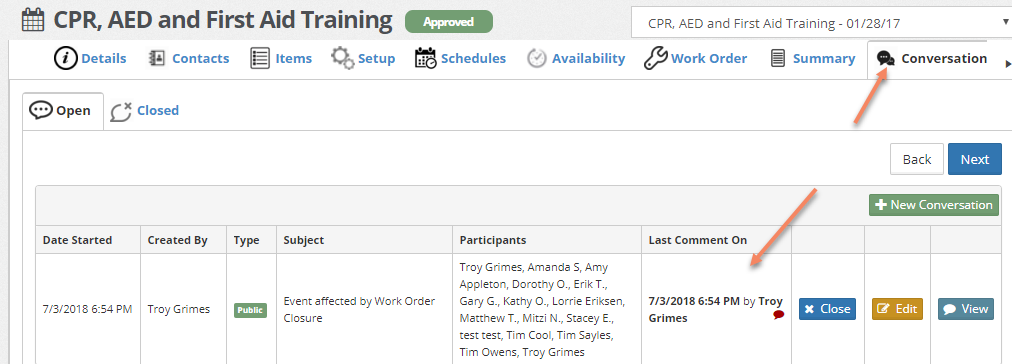
Task: Close the Work Order Closure conversation
Action: [827, 309]
